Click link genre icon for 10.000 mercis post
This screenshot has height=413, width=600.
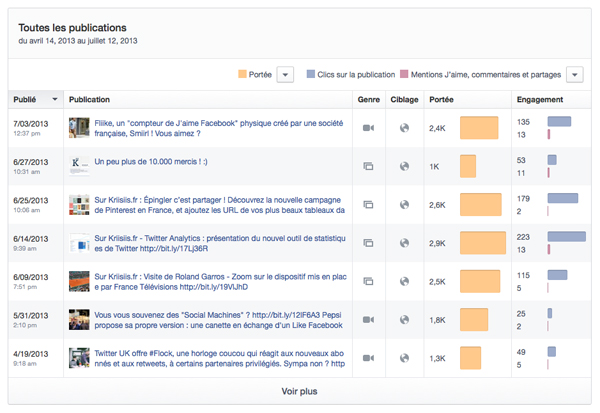368,166
